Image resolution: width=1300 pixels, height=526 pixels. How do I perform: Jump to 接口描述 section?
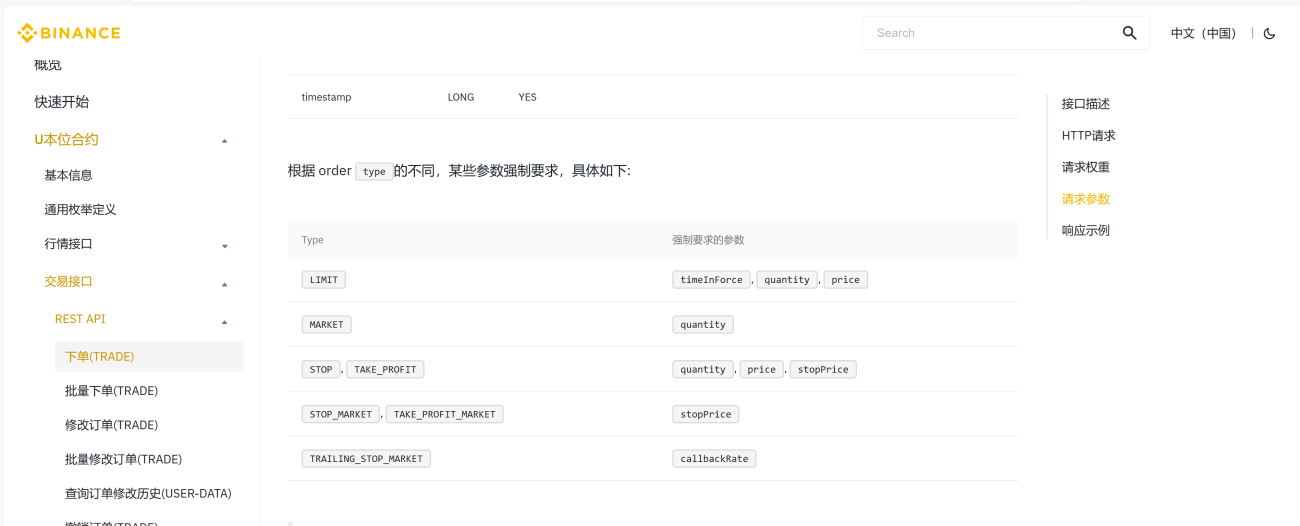coord(1086,104)
